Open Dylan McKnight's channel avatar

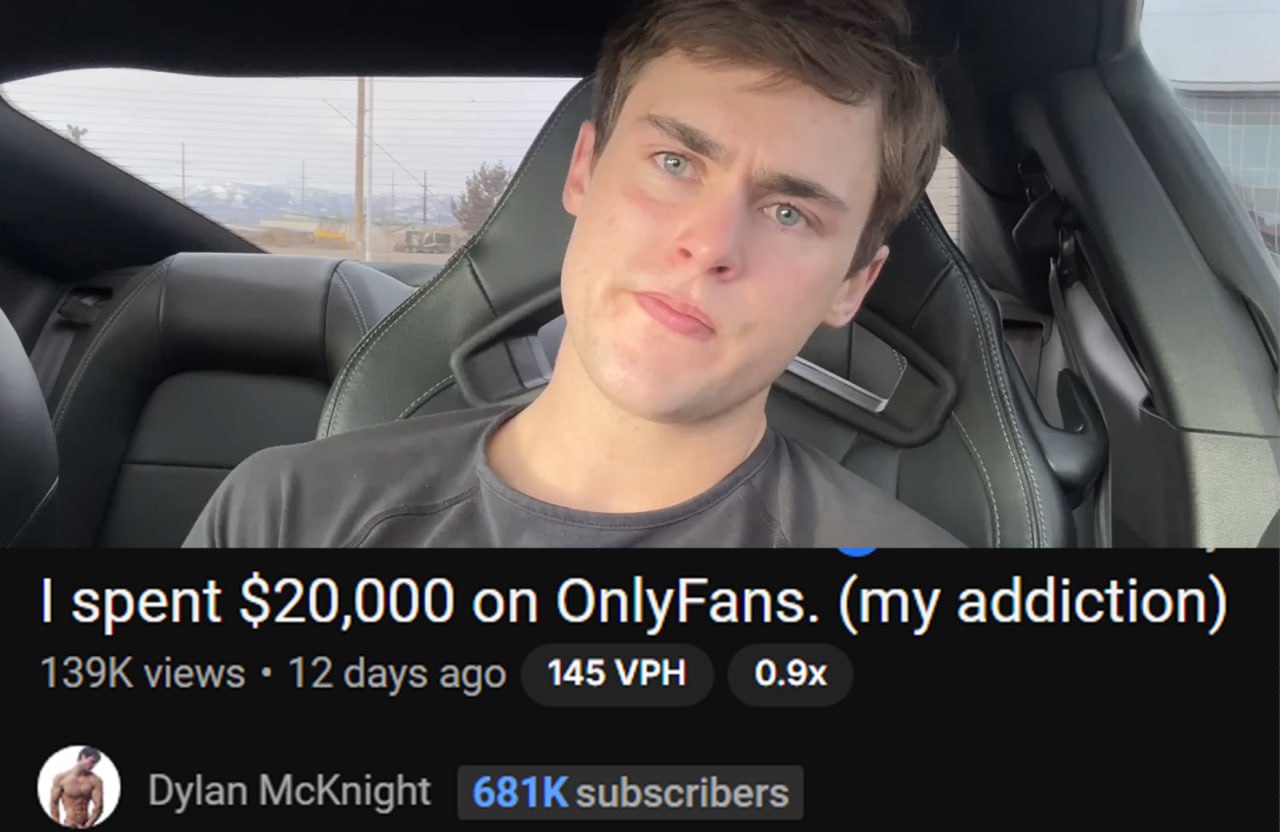79,786
